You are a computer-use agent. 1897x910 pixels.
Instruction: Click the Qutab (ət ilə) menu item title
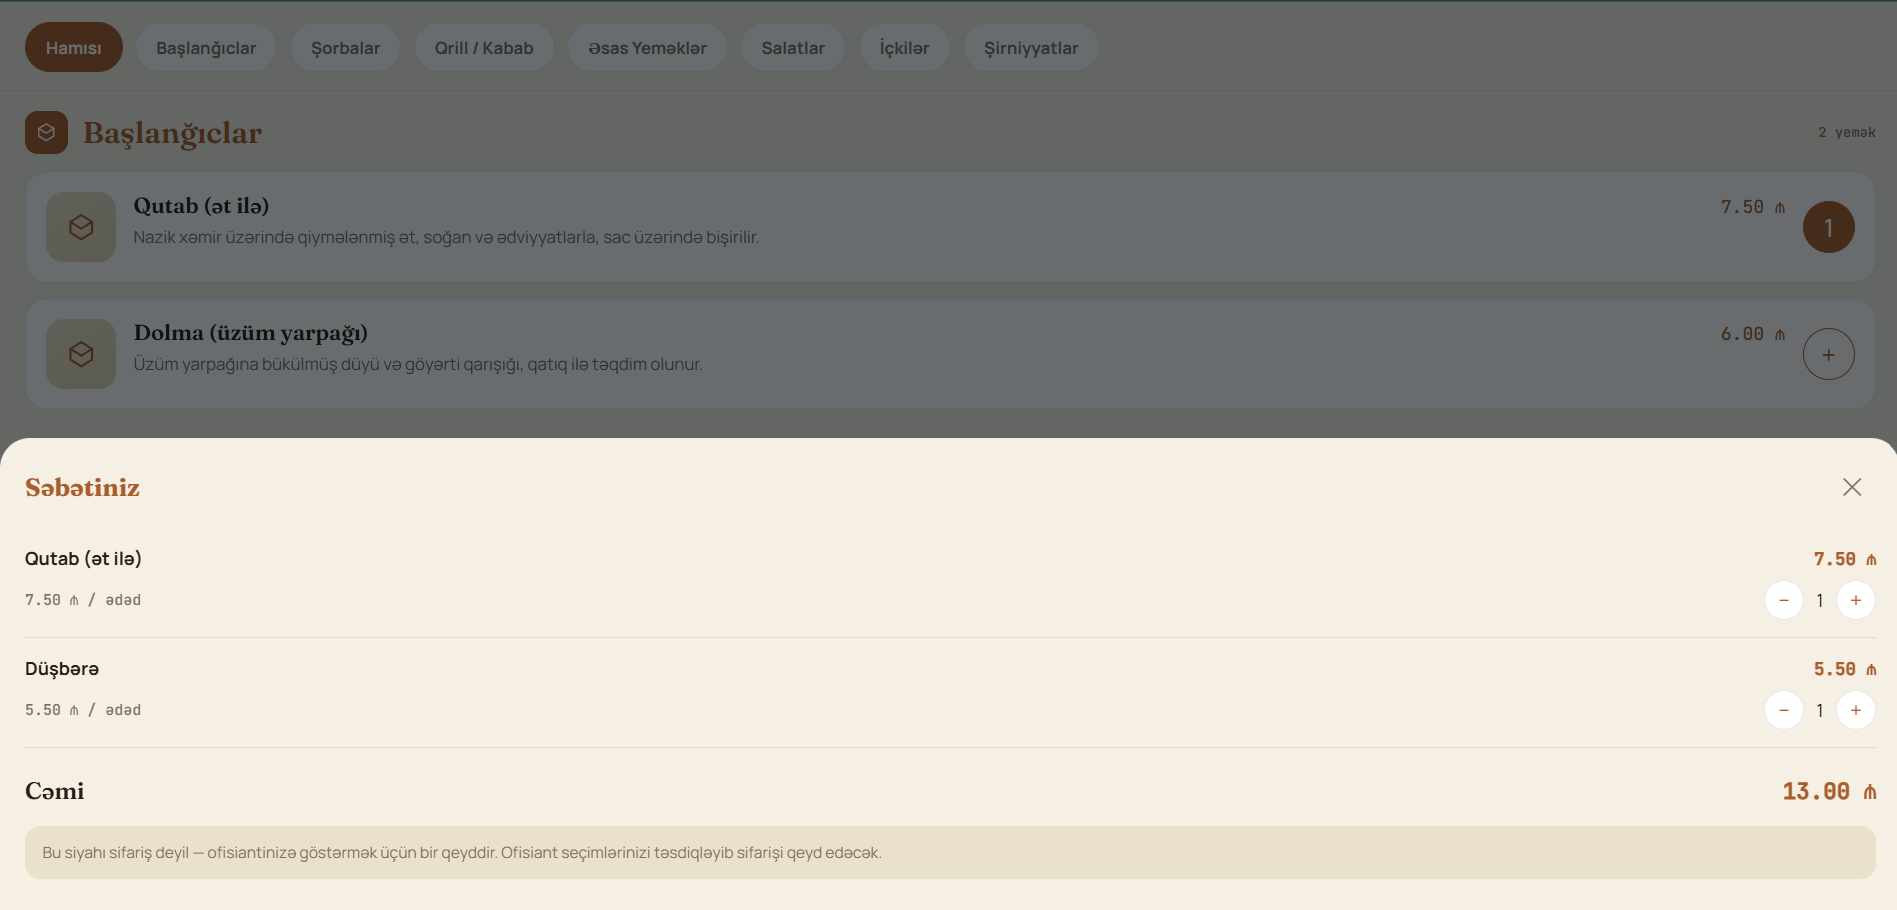click(201, 206)
